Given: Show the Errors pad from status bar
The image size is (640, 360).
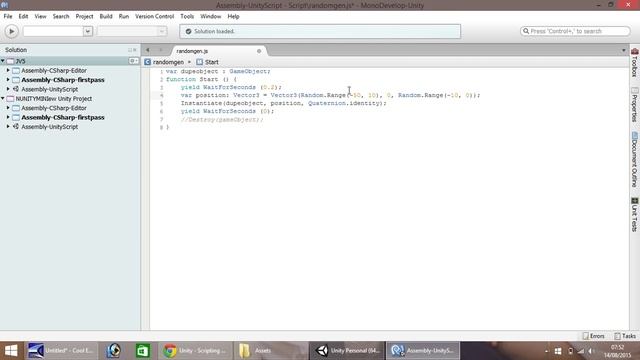Looking at the screenshot, I should tap(594, 336).
